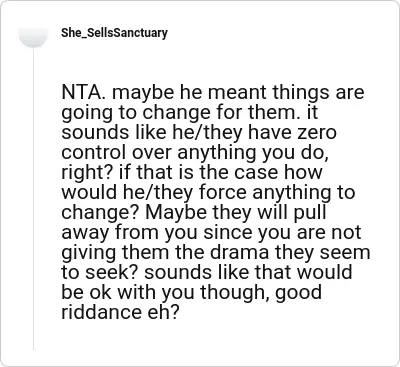Click the line 'away from you since you are not'

[211, 232]
